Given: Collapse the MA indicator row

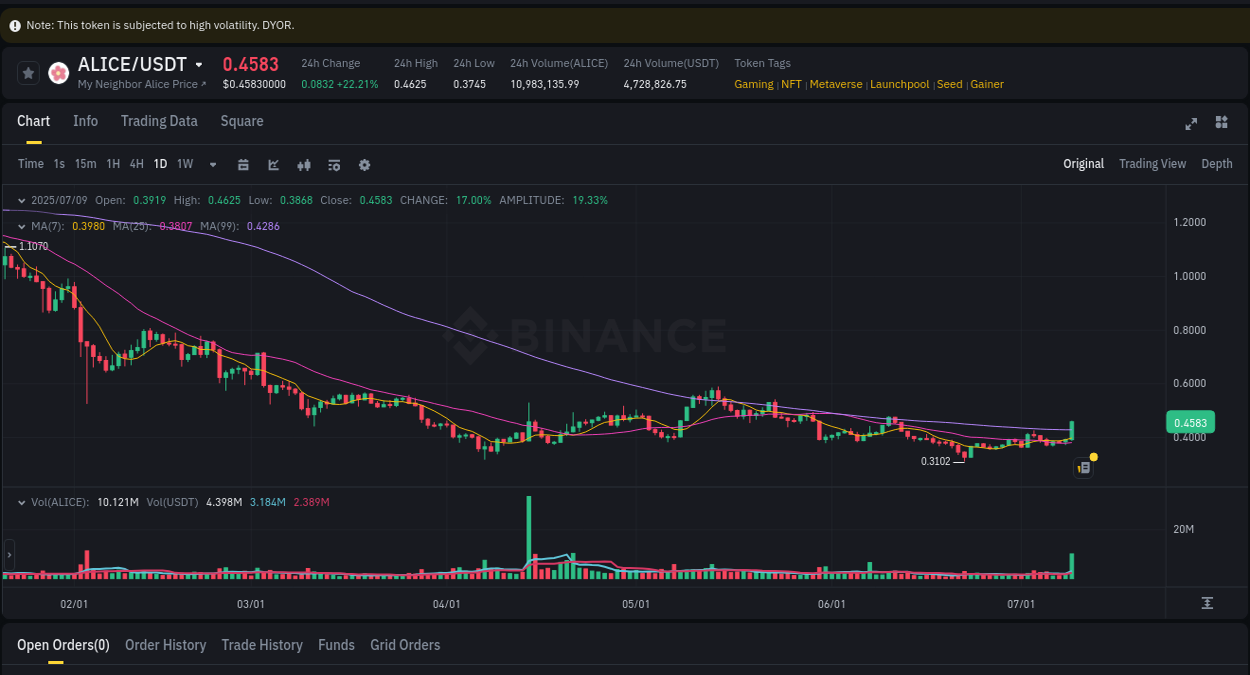Looking at the screenshot, I should (22, 226).
